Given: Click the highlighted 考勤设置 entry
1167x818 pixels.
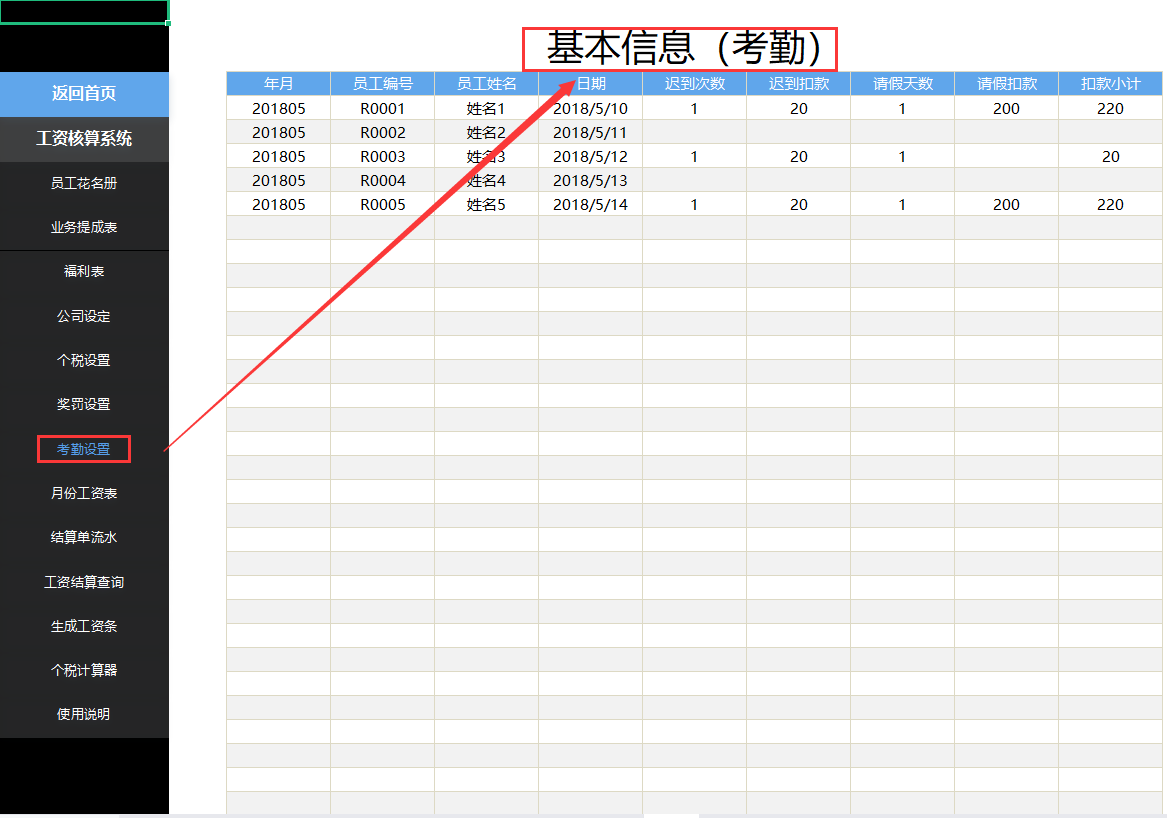Looking at the screenshot, I should coord(84,448).
